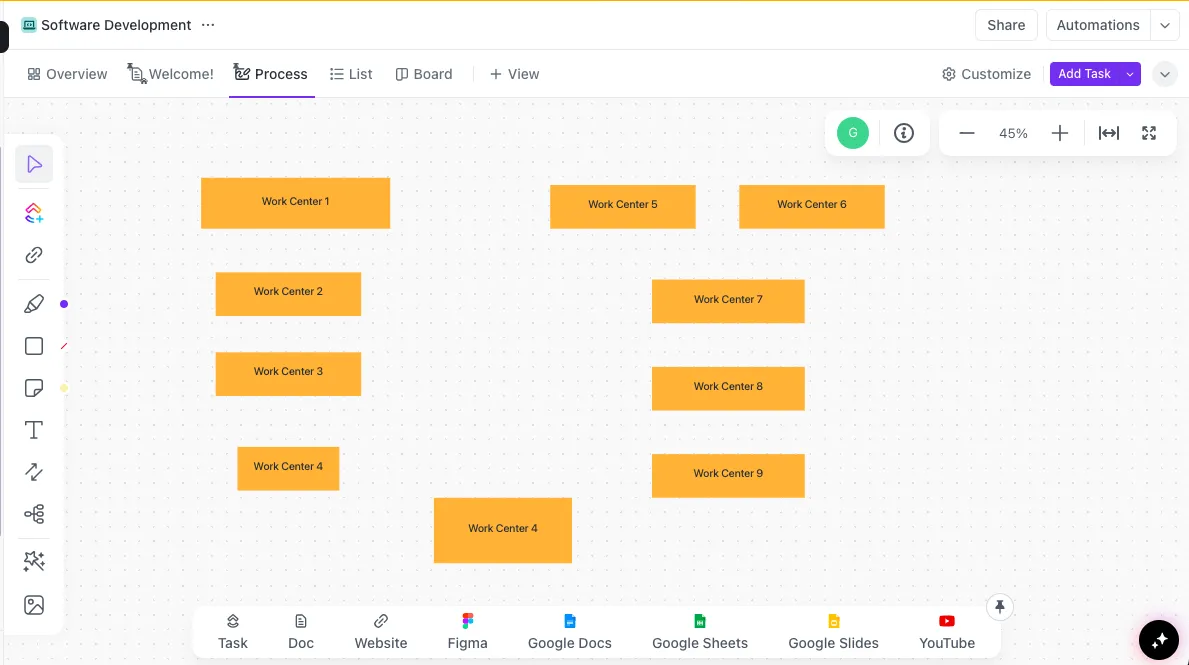This screenshot has width=1189, height=665.
Task: Select the Work Center 7 box
Action: 728,301
